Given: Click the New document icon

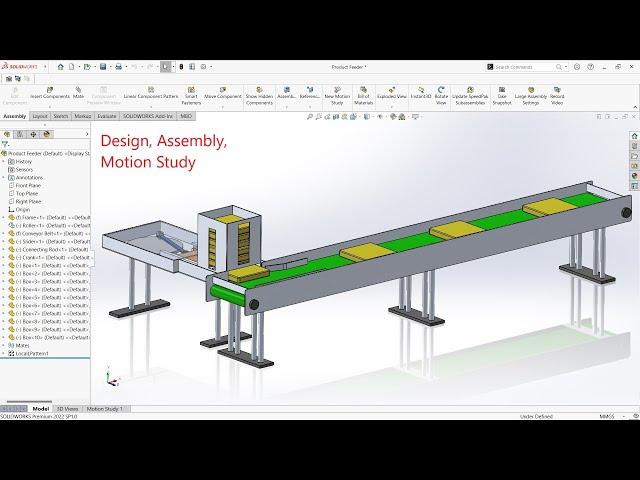Looking at the screenshot, I should point(72,67).
